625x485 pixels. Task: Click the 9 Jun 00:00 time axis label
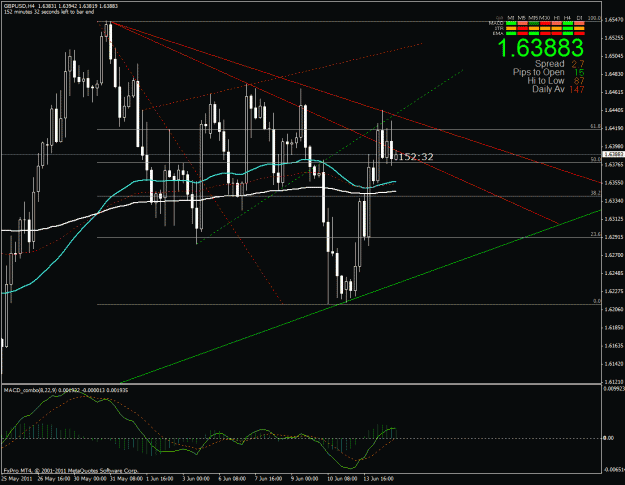(x=305, y=479)
